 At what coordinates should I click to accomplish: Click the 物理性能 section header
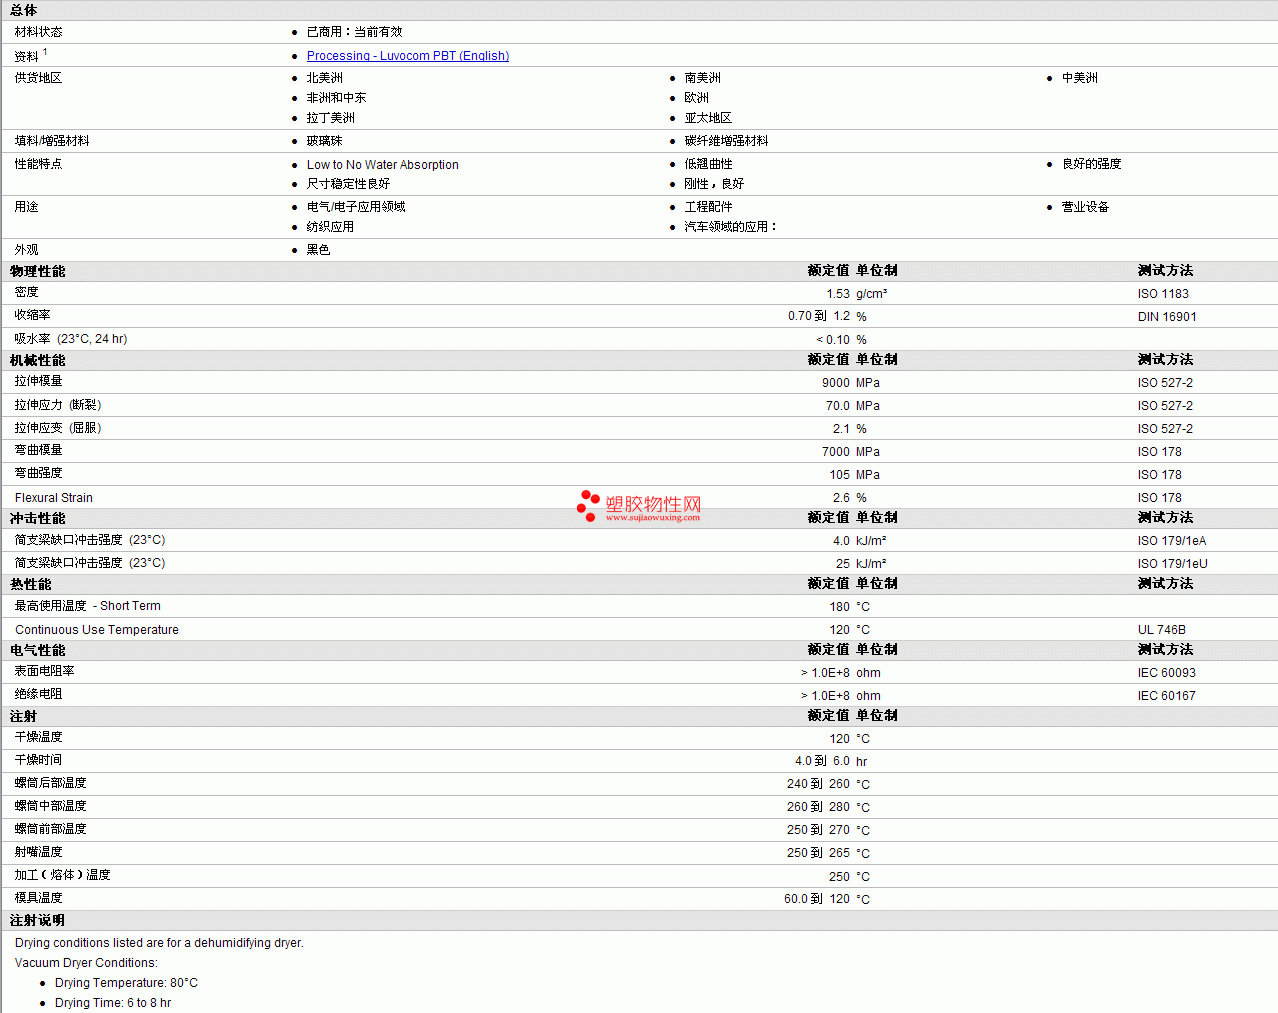38,271
